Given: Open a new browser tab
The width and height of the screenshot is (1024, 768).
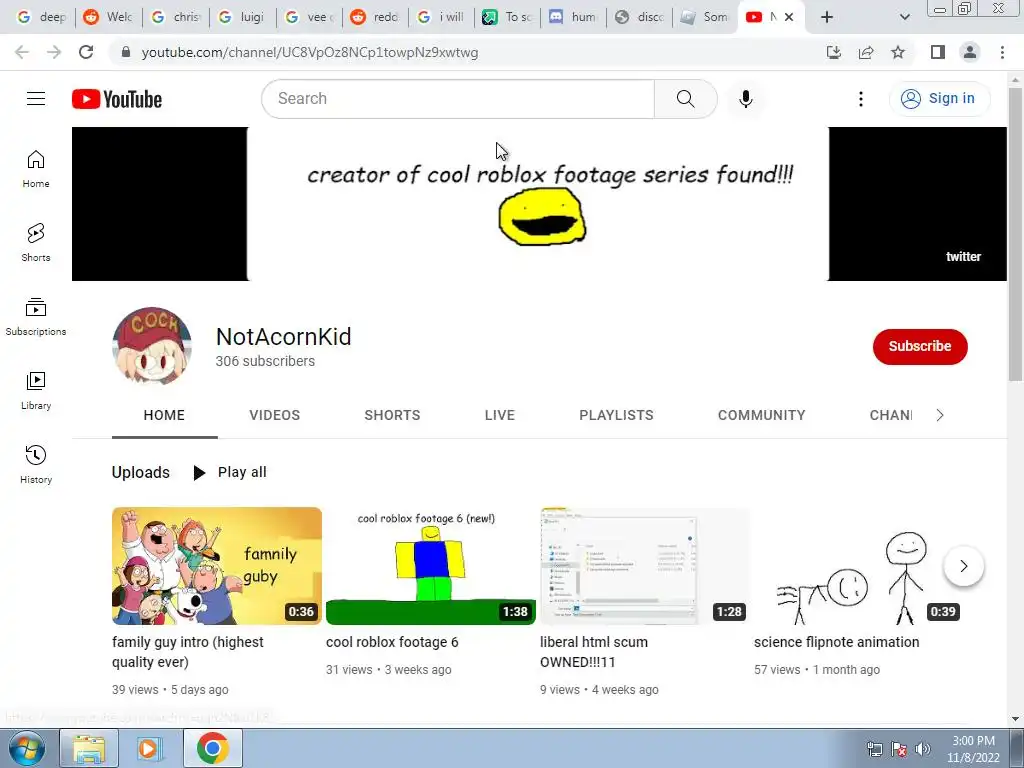Looking at the screenshot, I should pyautogui.click(x=827, y=17).
